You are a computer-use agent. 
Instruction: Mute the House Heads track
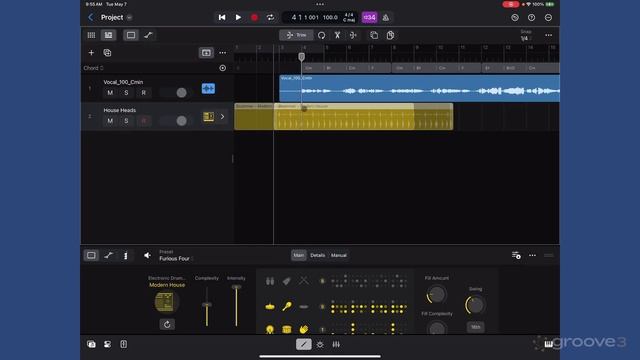point(110,121)
